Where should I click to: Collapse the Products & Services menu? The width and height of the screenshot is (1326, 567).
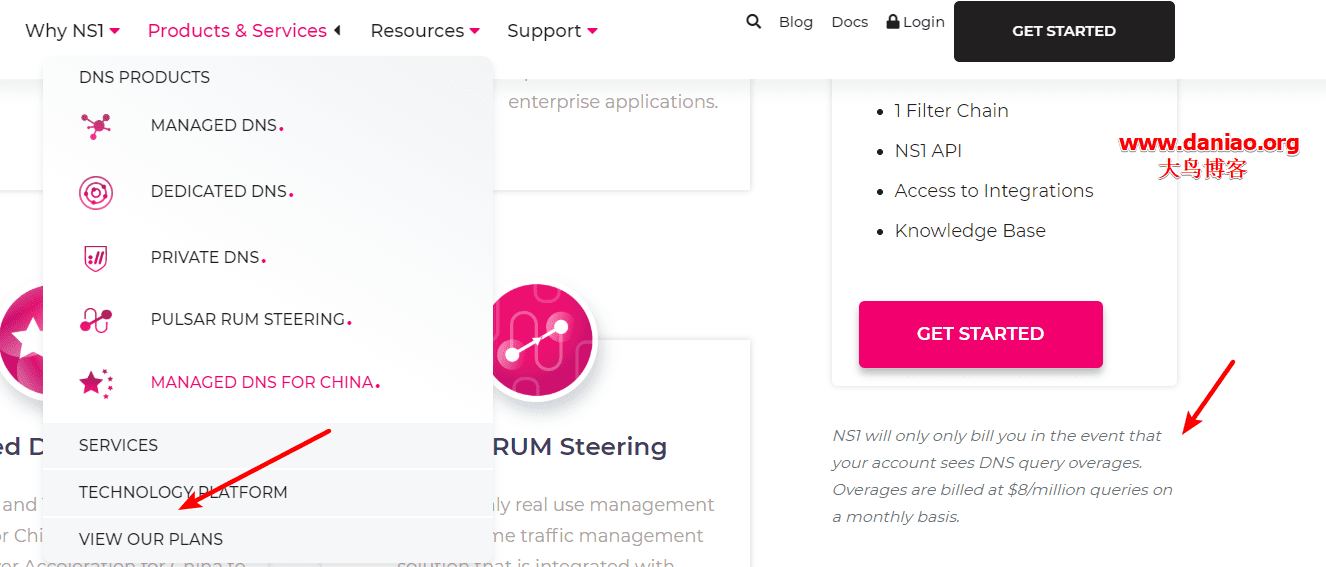click(x=244, y=31)
